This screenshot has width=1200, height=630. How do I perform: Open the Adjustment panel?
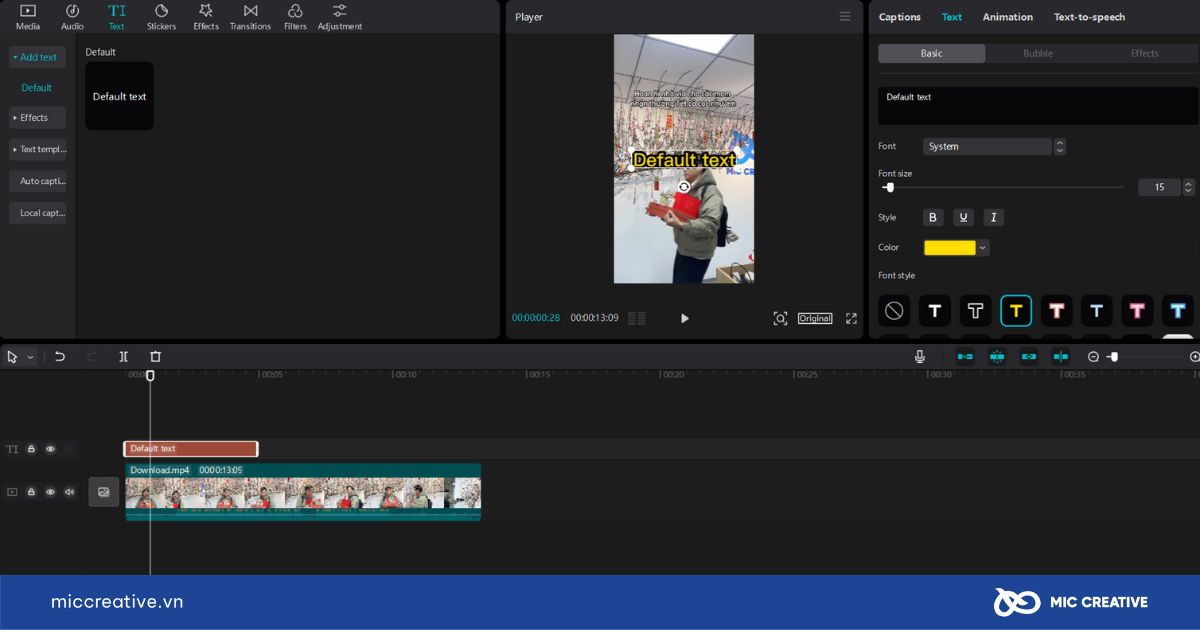coord(340,17)
